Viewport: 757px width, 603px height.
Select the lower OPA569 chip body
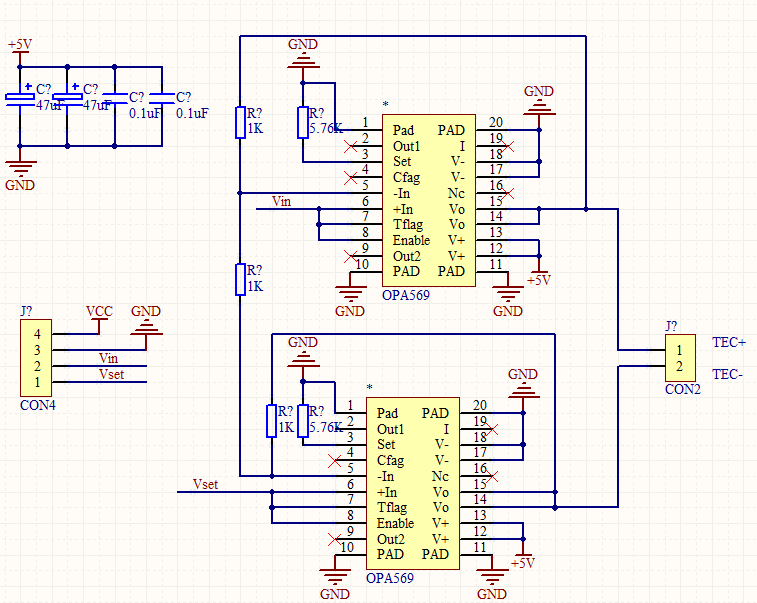[x=413, y=483]
